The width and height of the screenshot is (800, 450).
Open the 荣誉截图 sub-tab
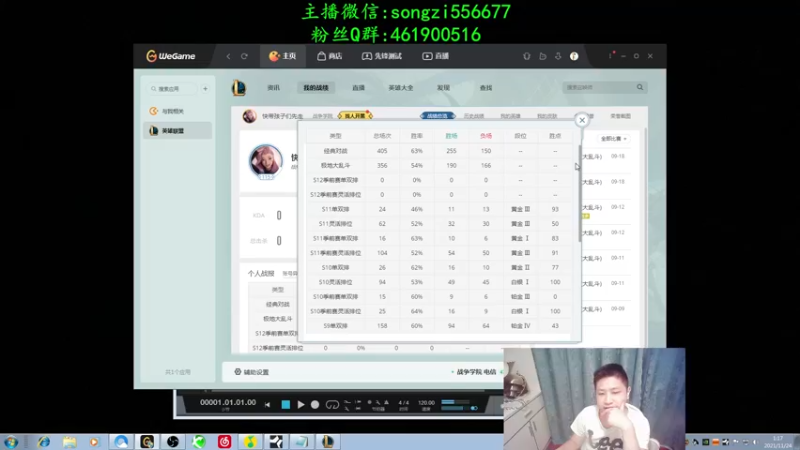pyautogui.click(x=620, y=116)
